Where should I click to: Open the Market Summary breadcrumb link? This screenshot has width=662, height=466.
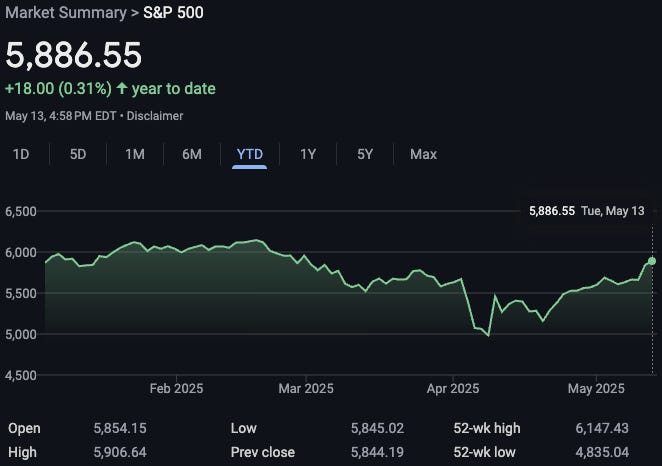(x=66, y=13)
